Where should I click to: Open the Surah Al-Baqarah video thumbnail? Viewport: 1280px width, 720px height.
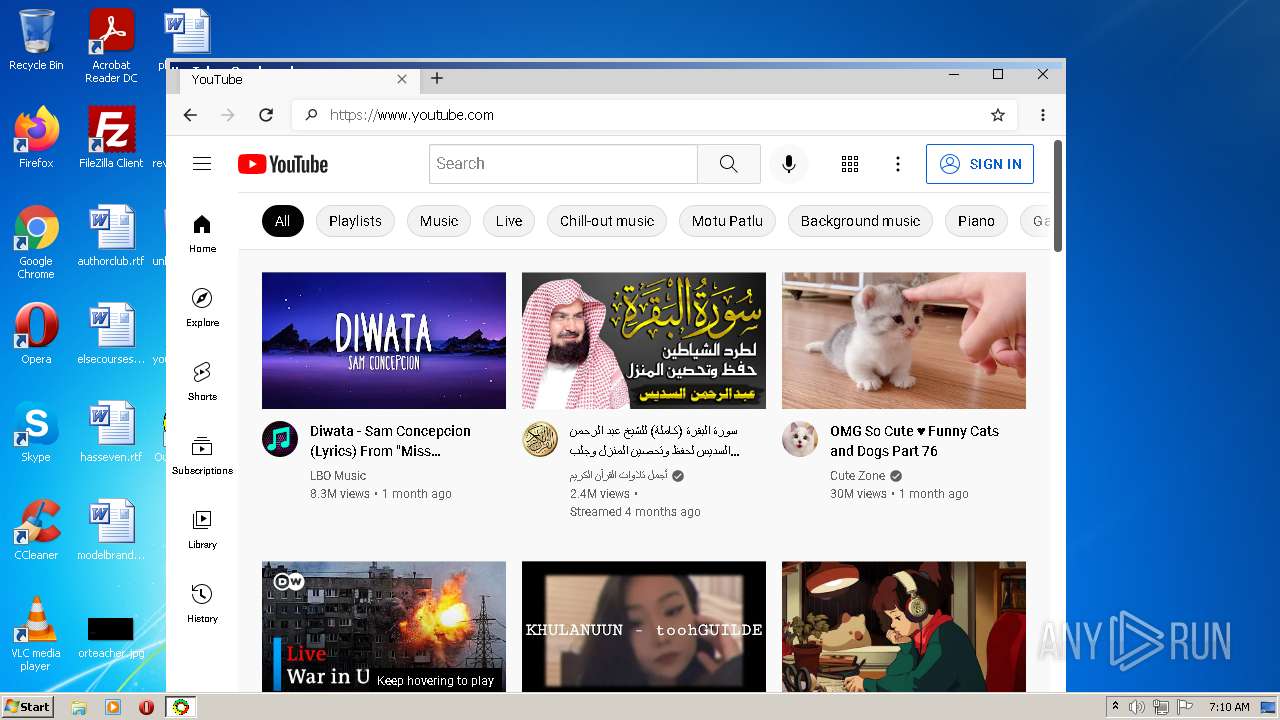point(644,340)
